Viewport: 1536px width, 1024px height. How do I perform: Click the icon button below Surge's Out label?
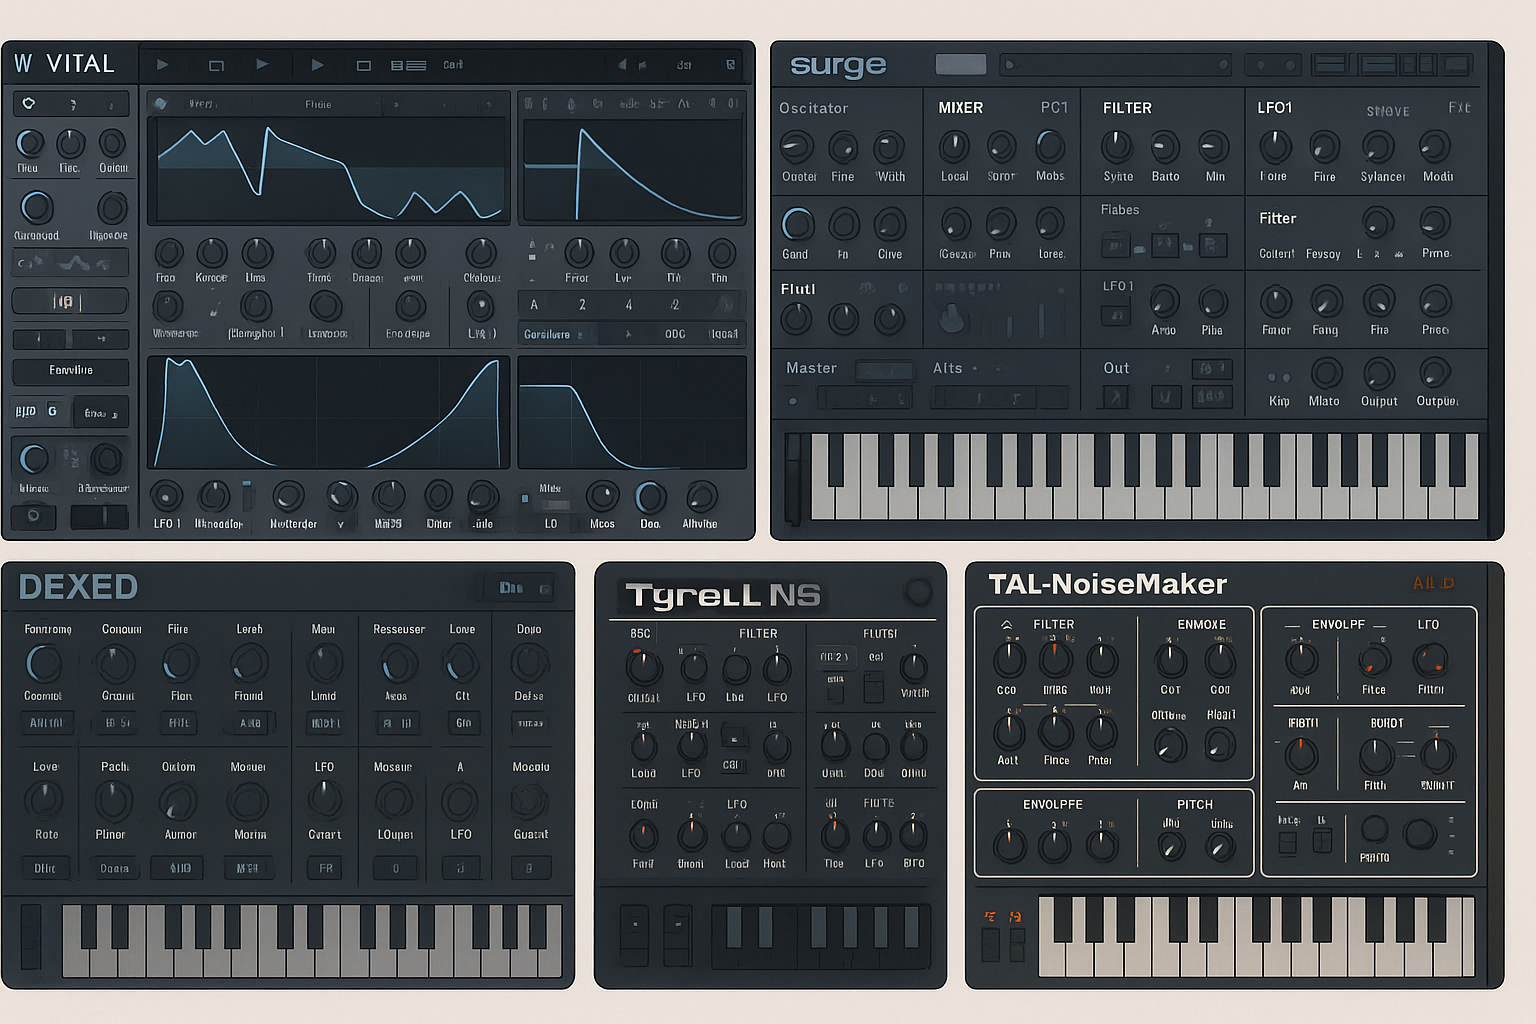coord(1115,397)
